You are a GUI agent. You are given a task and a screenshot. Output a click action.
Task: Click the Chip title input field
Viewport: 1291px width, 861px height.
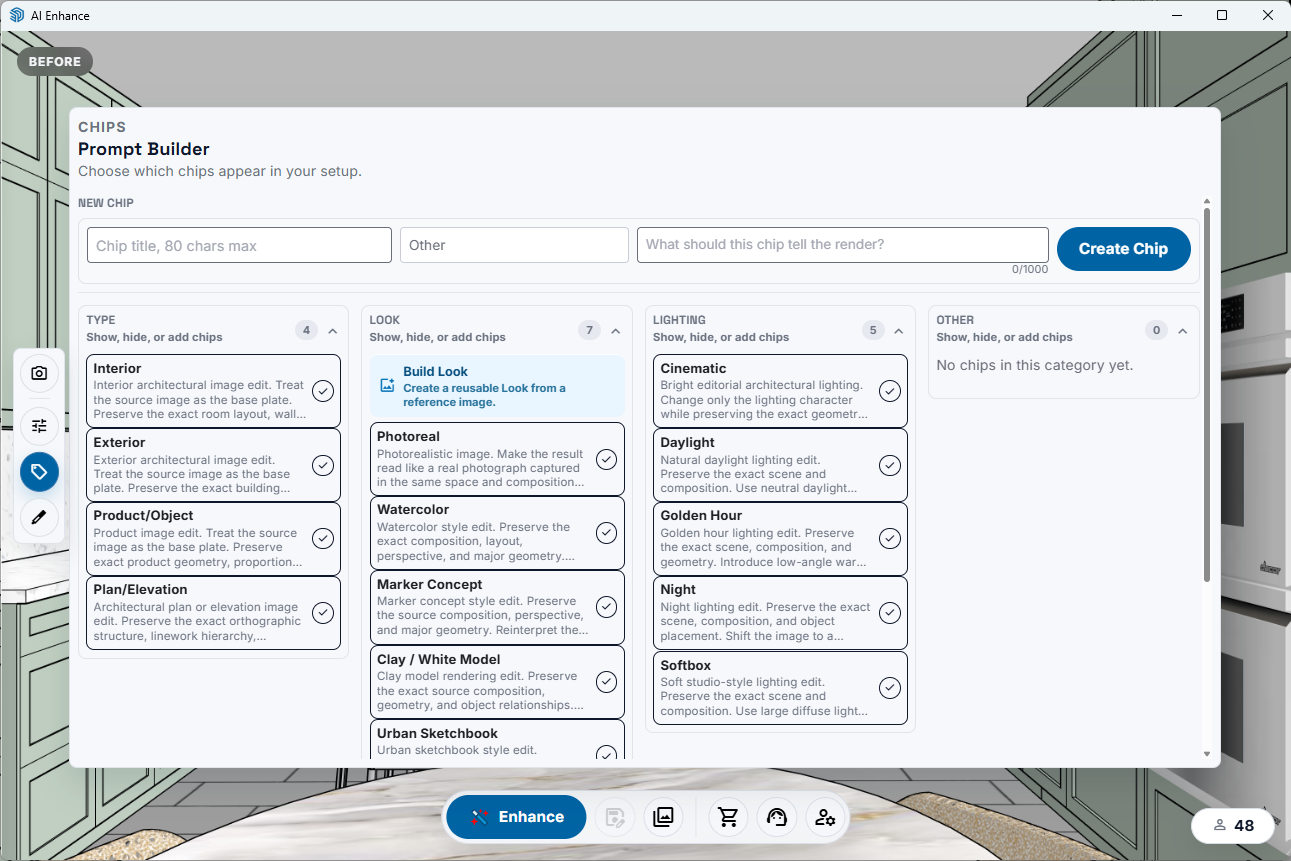[x=239, y=245]
